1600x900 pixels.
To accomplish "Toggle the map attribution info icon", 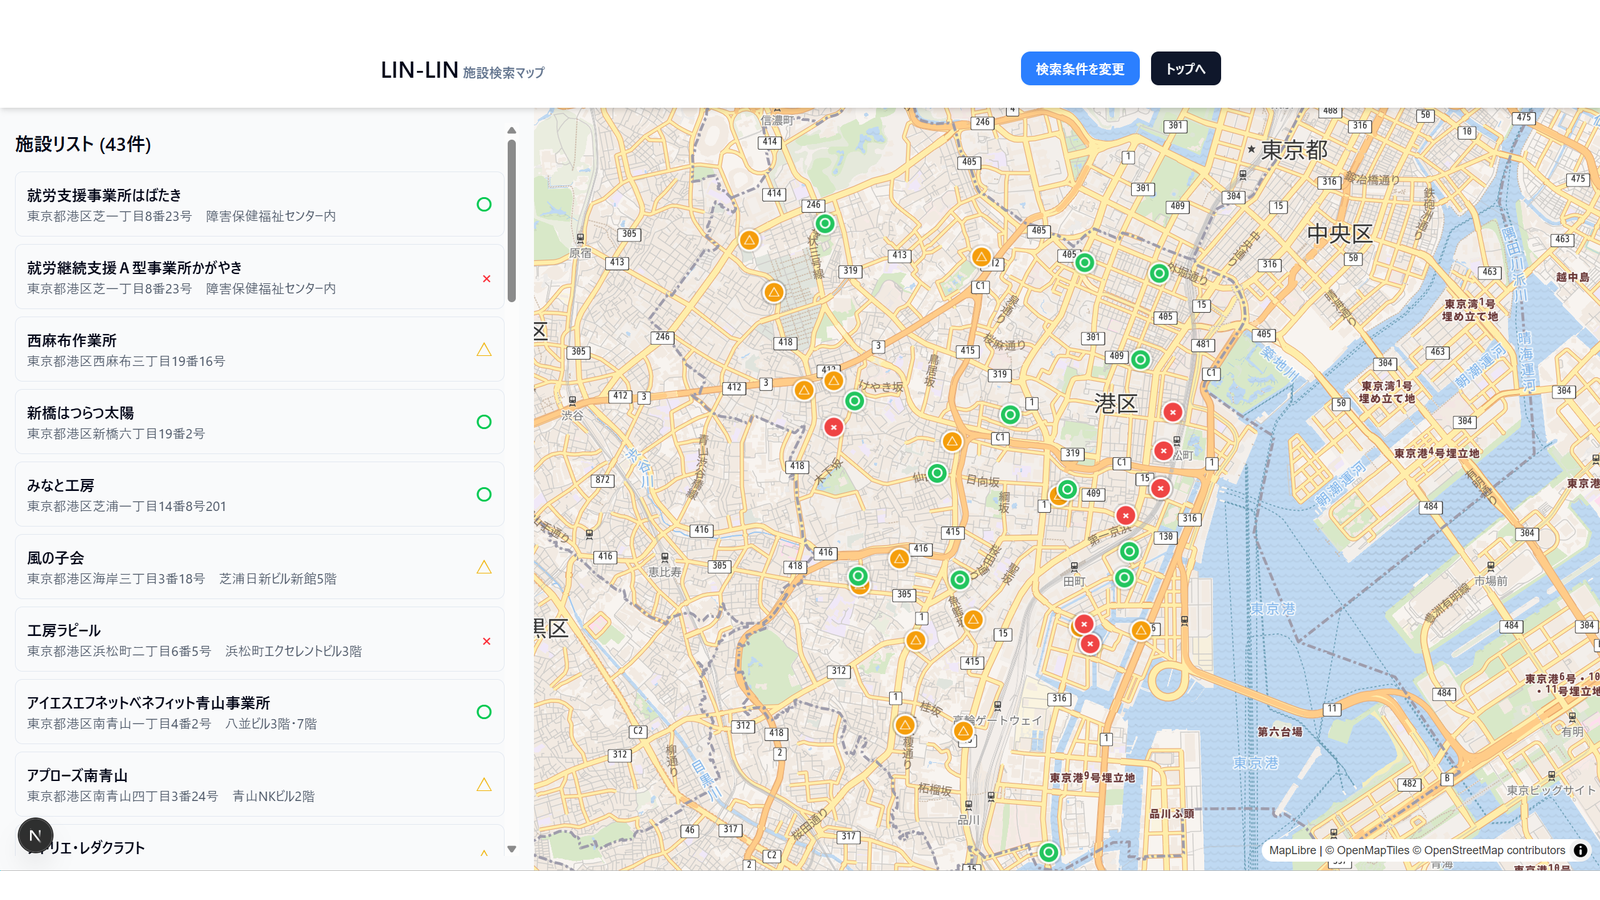I will click(x=1580, y=850).
